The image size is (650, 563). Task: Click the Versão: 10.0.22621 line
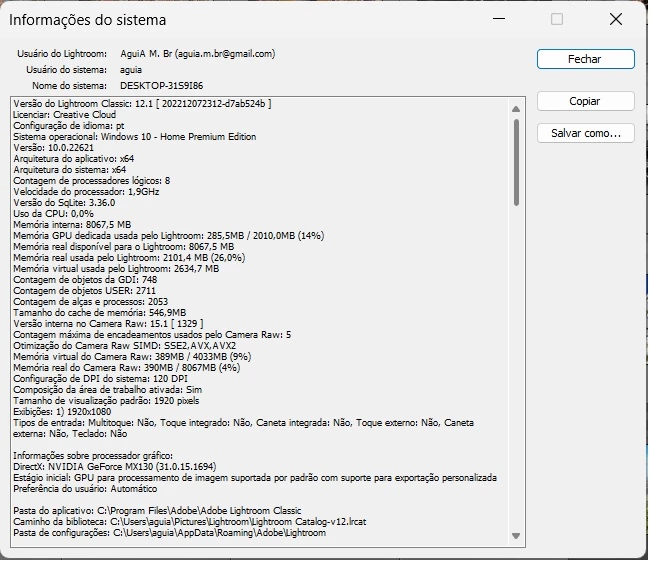[x=53, y=148]
